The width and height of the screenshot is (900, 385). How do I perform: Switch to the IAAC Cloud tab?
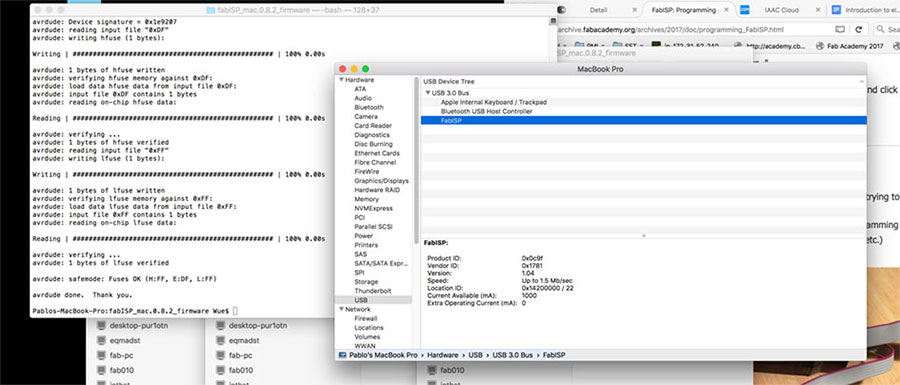point(781,10)
